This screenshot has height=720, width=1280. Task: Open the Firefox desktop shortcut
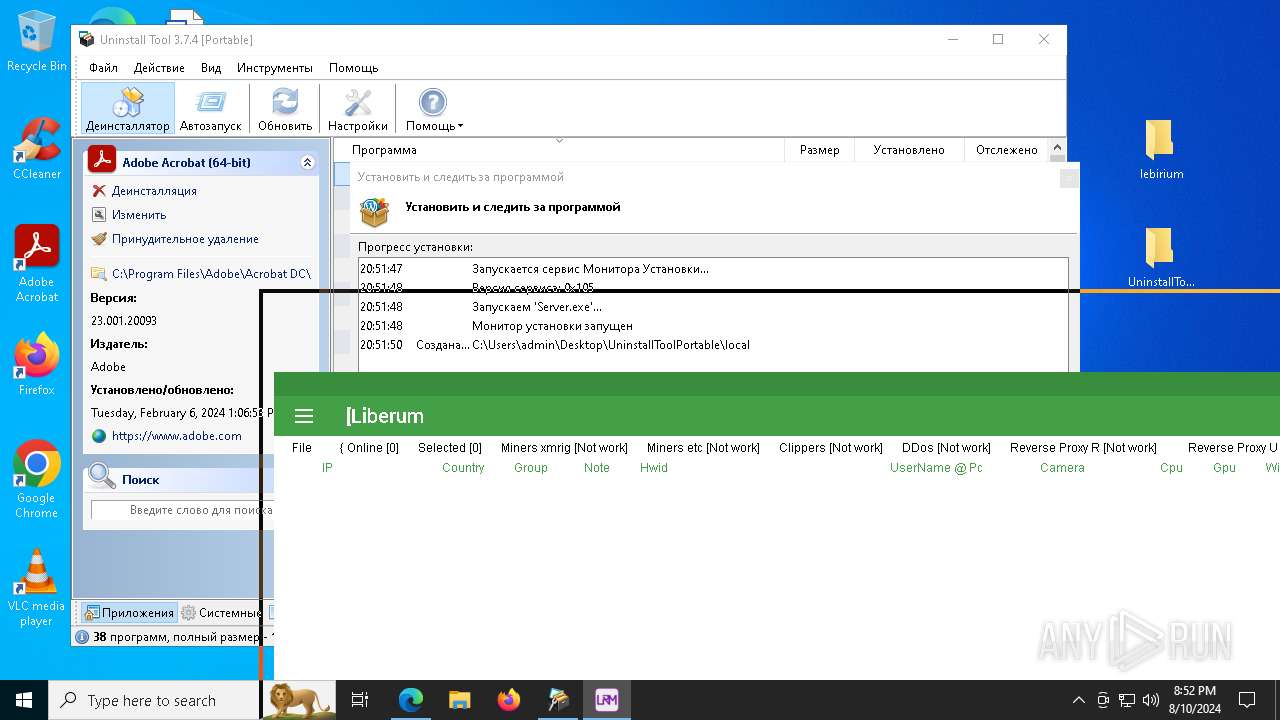[37, 364]
